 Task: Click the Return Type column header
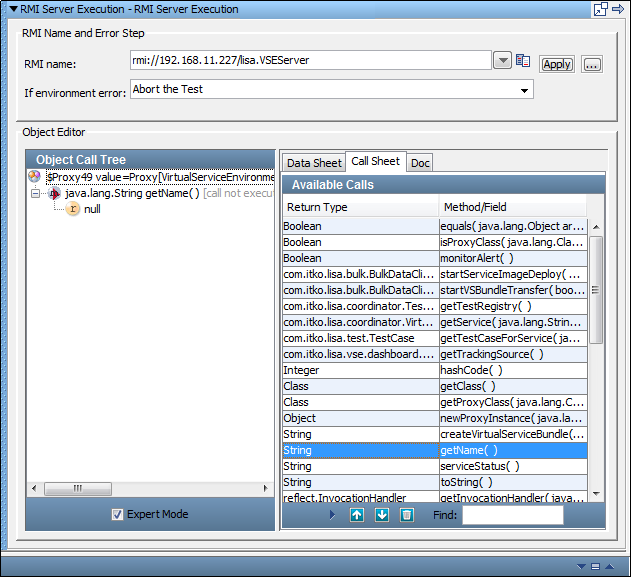tap(361, 207)
